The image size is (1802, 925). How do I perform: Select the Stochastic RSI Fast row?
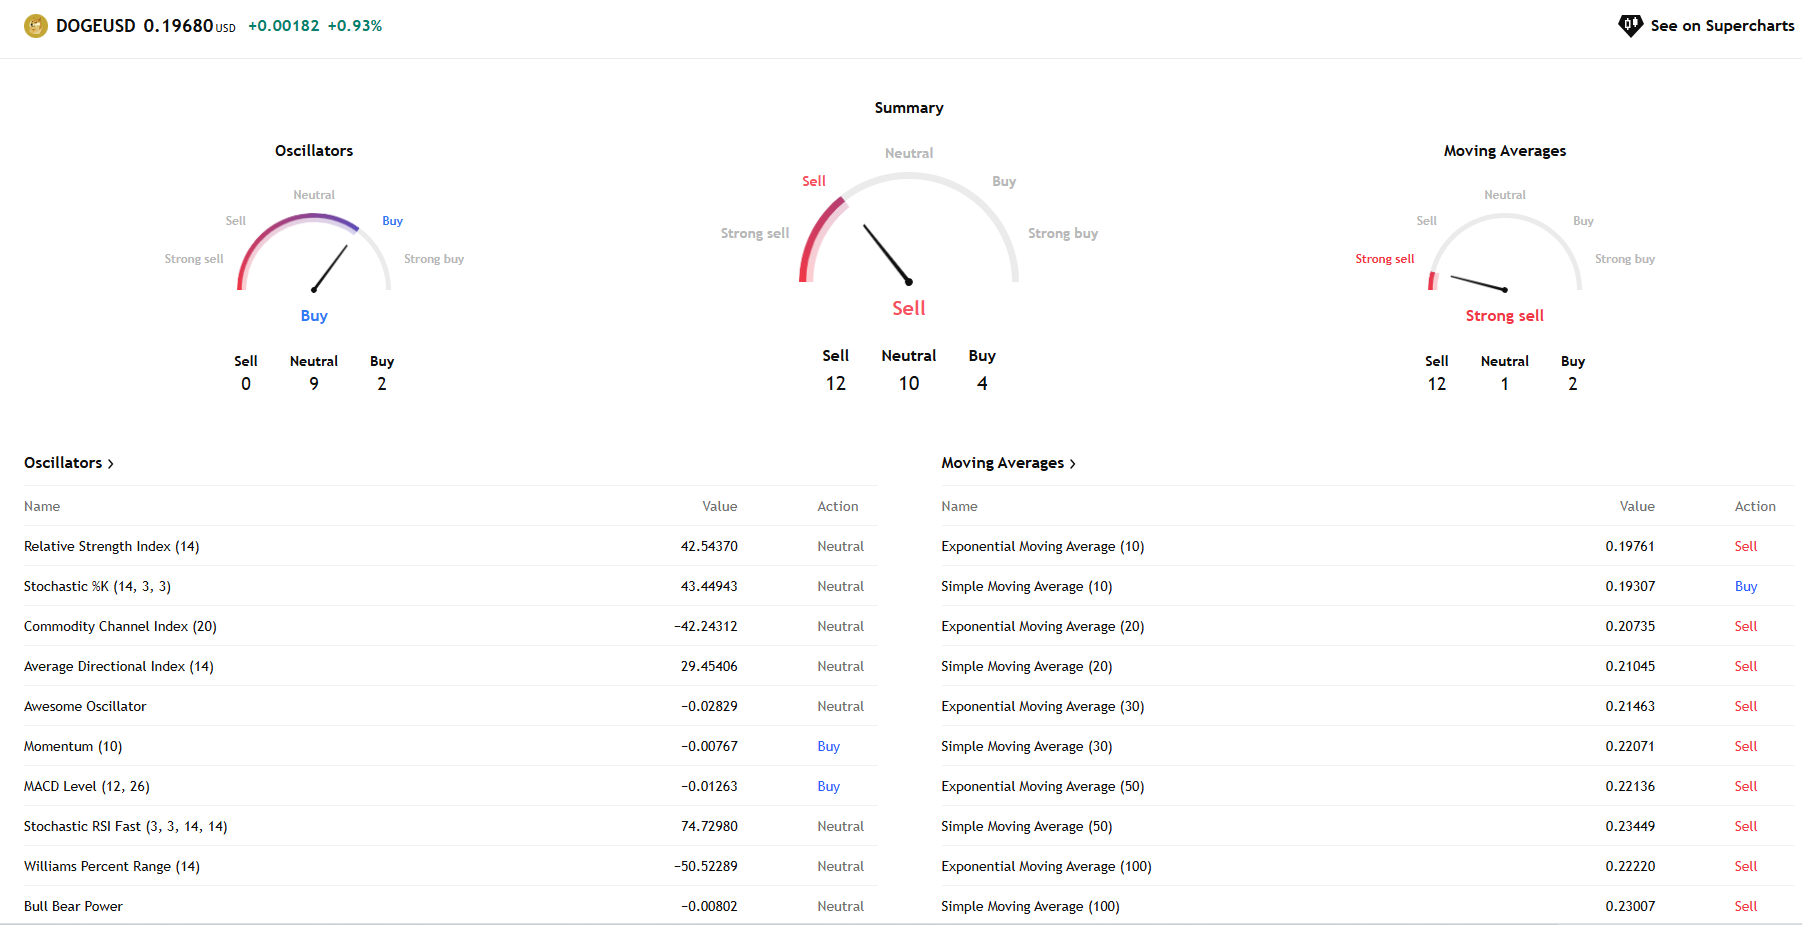pyautogui.click(x=126, y=827)
